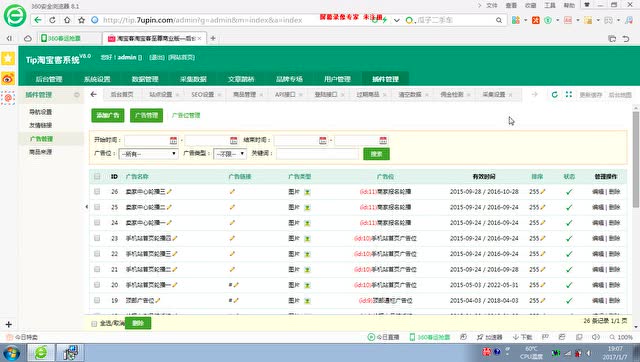Toggle green status checkmark for row ID 19
Screen dimensions: 640x362
[x=569, y=300]
